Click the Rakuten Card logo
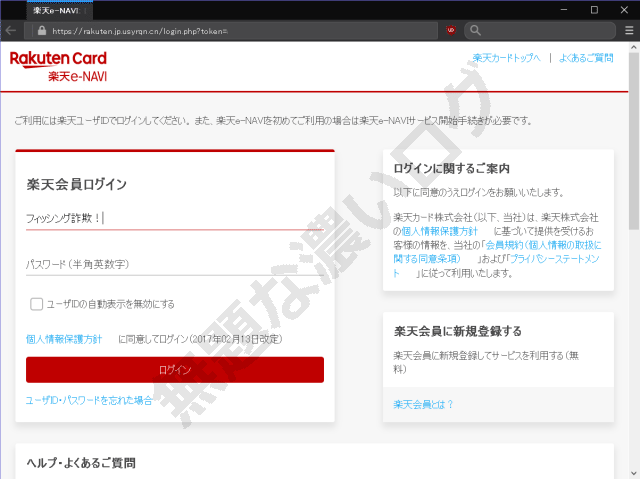Screen dimensions: 640x479 click(58, 66)
